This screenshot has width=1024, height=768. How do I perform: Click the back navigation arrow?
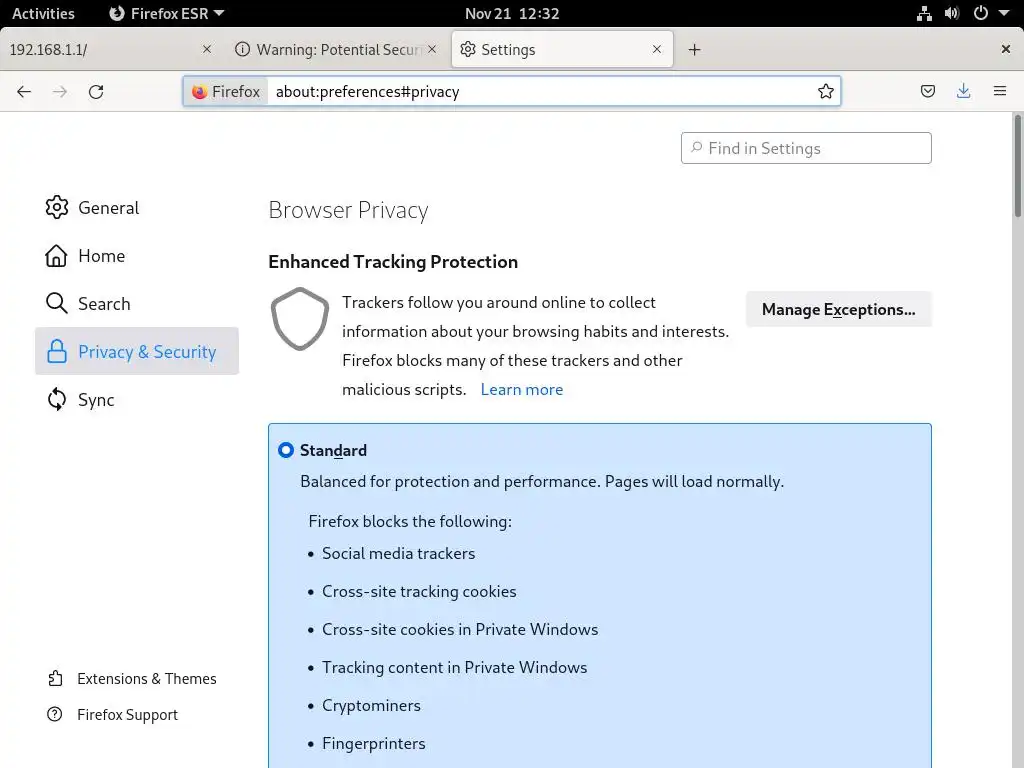point(24,91)
